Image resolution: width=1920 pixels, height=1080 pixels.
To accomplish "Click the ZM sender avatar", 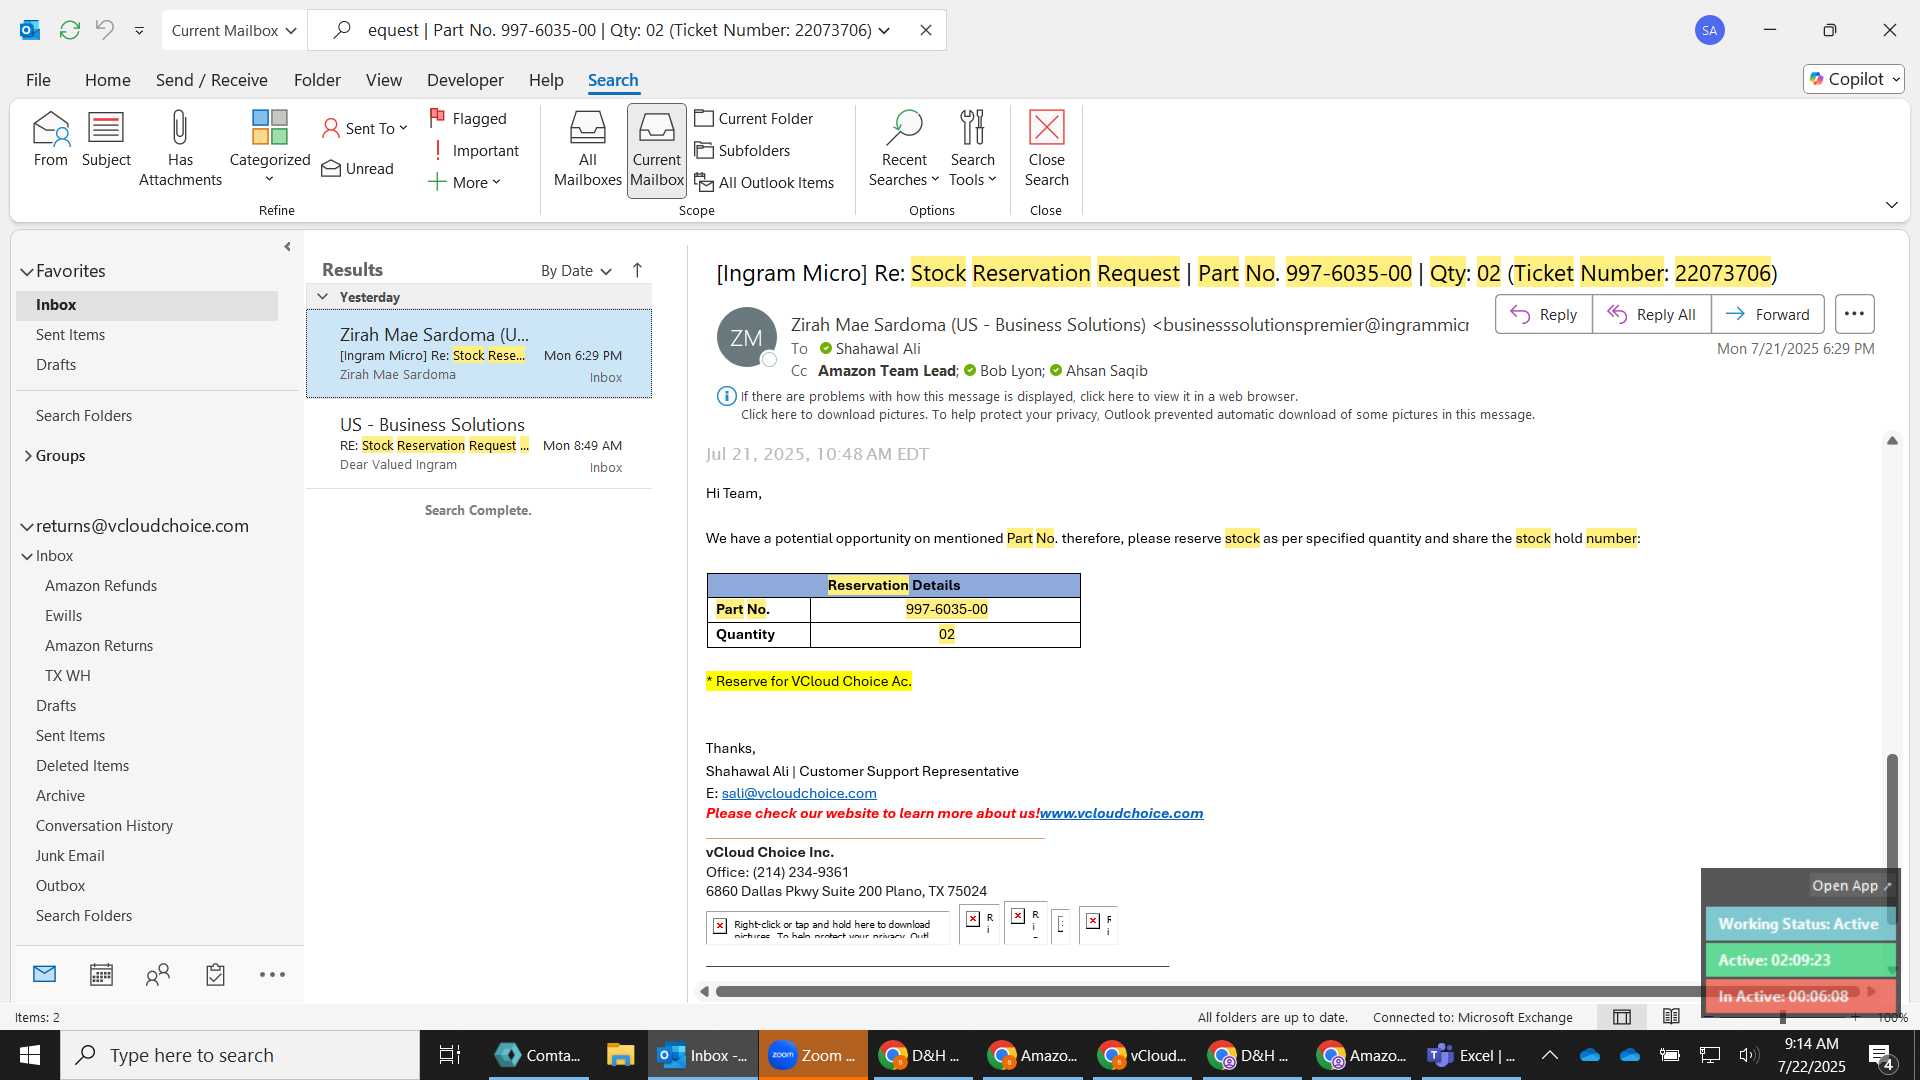I will pyautogui.click(x=746, y=337).
